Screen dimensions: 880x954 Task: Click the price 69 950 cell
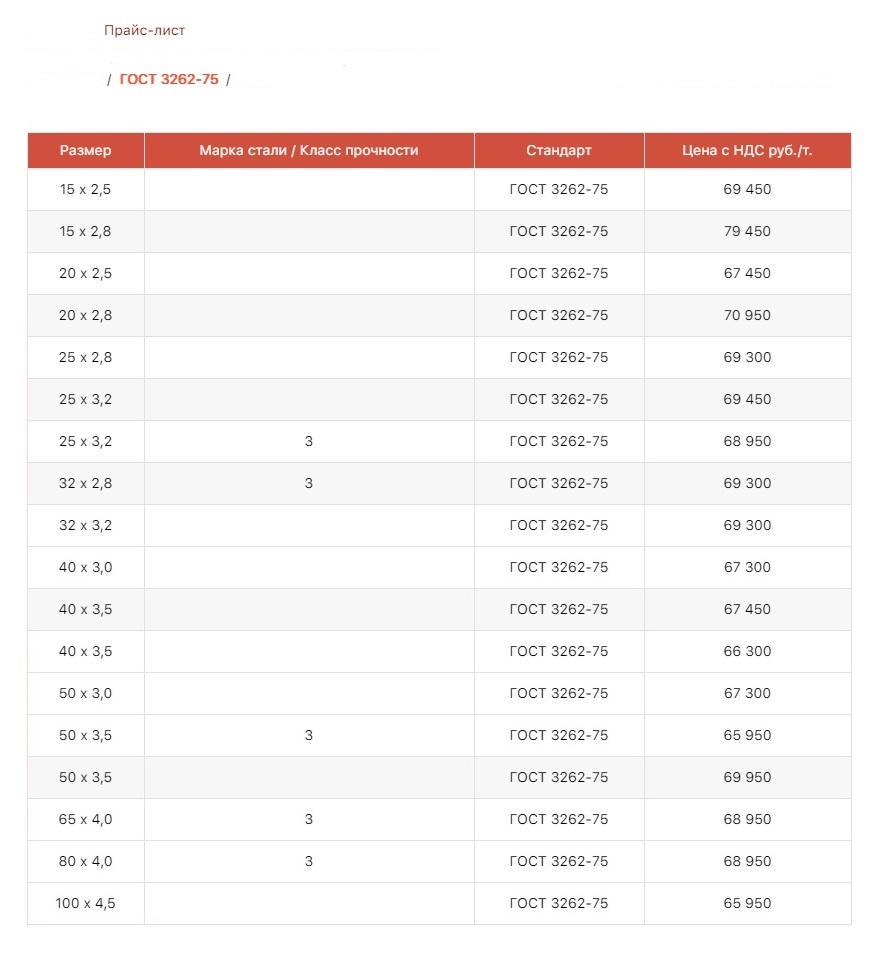[x=747, y=777]
